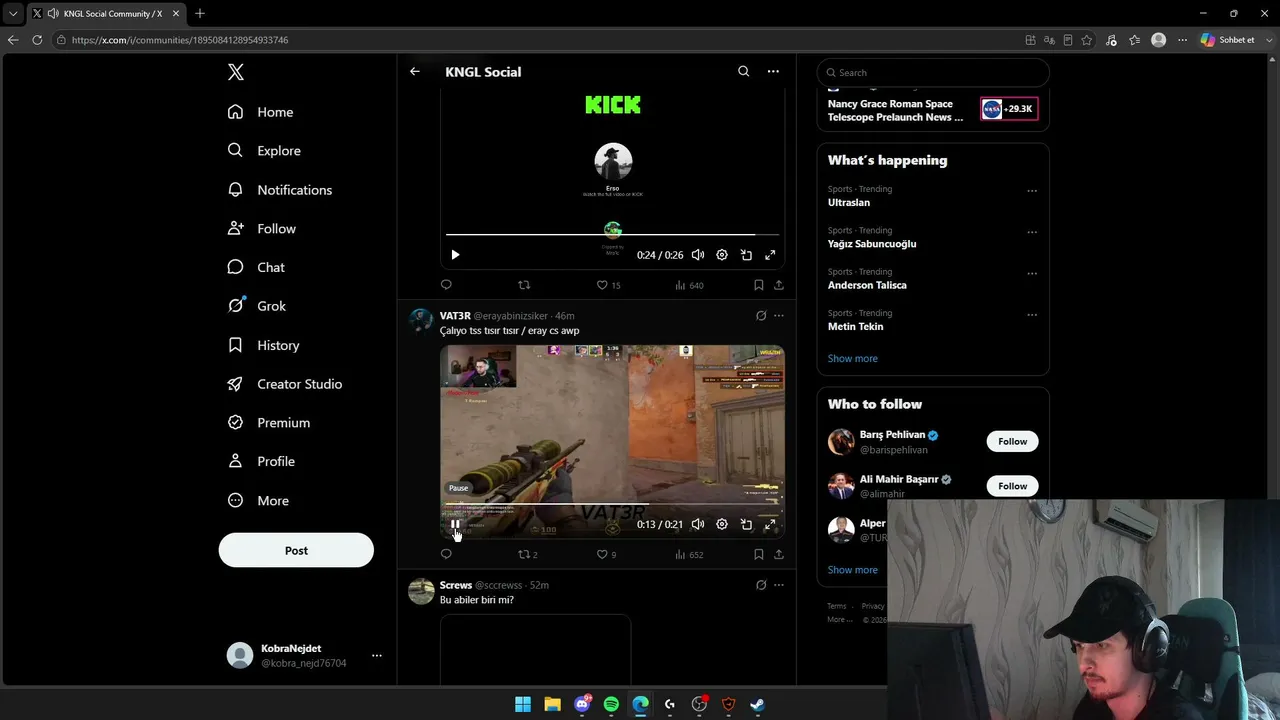Click the Follow sidebar icon
The height and width of the screenshot is (720, 1280).
[235, 229]
